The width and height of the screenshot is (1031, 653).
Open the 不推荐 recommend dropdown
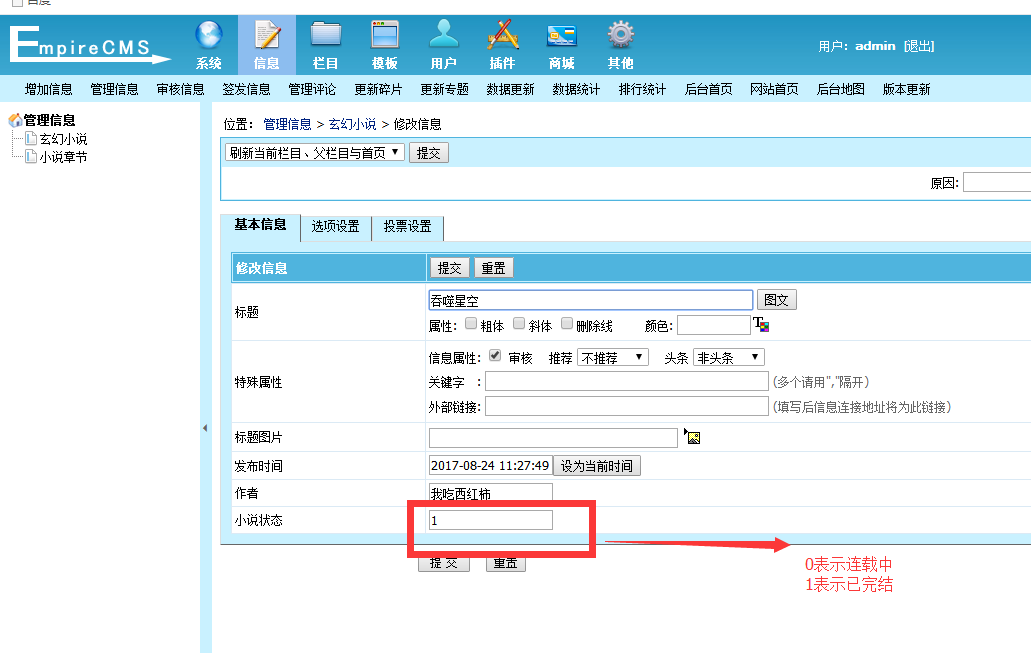[x=613, y=357]
